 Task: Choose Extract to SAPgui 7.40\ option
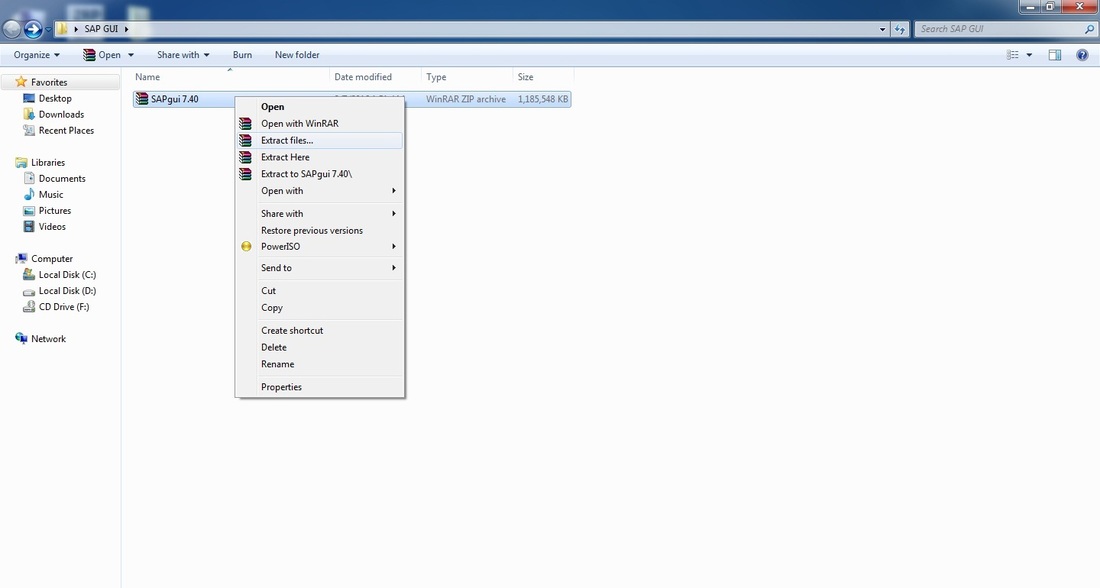320,174
